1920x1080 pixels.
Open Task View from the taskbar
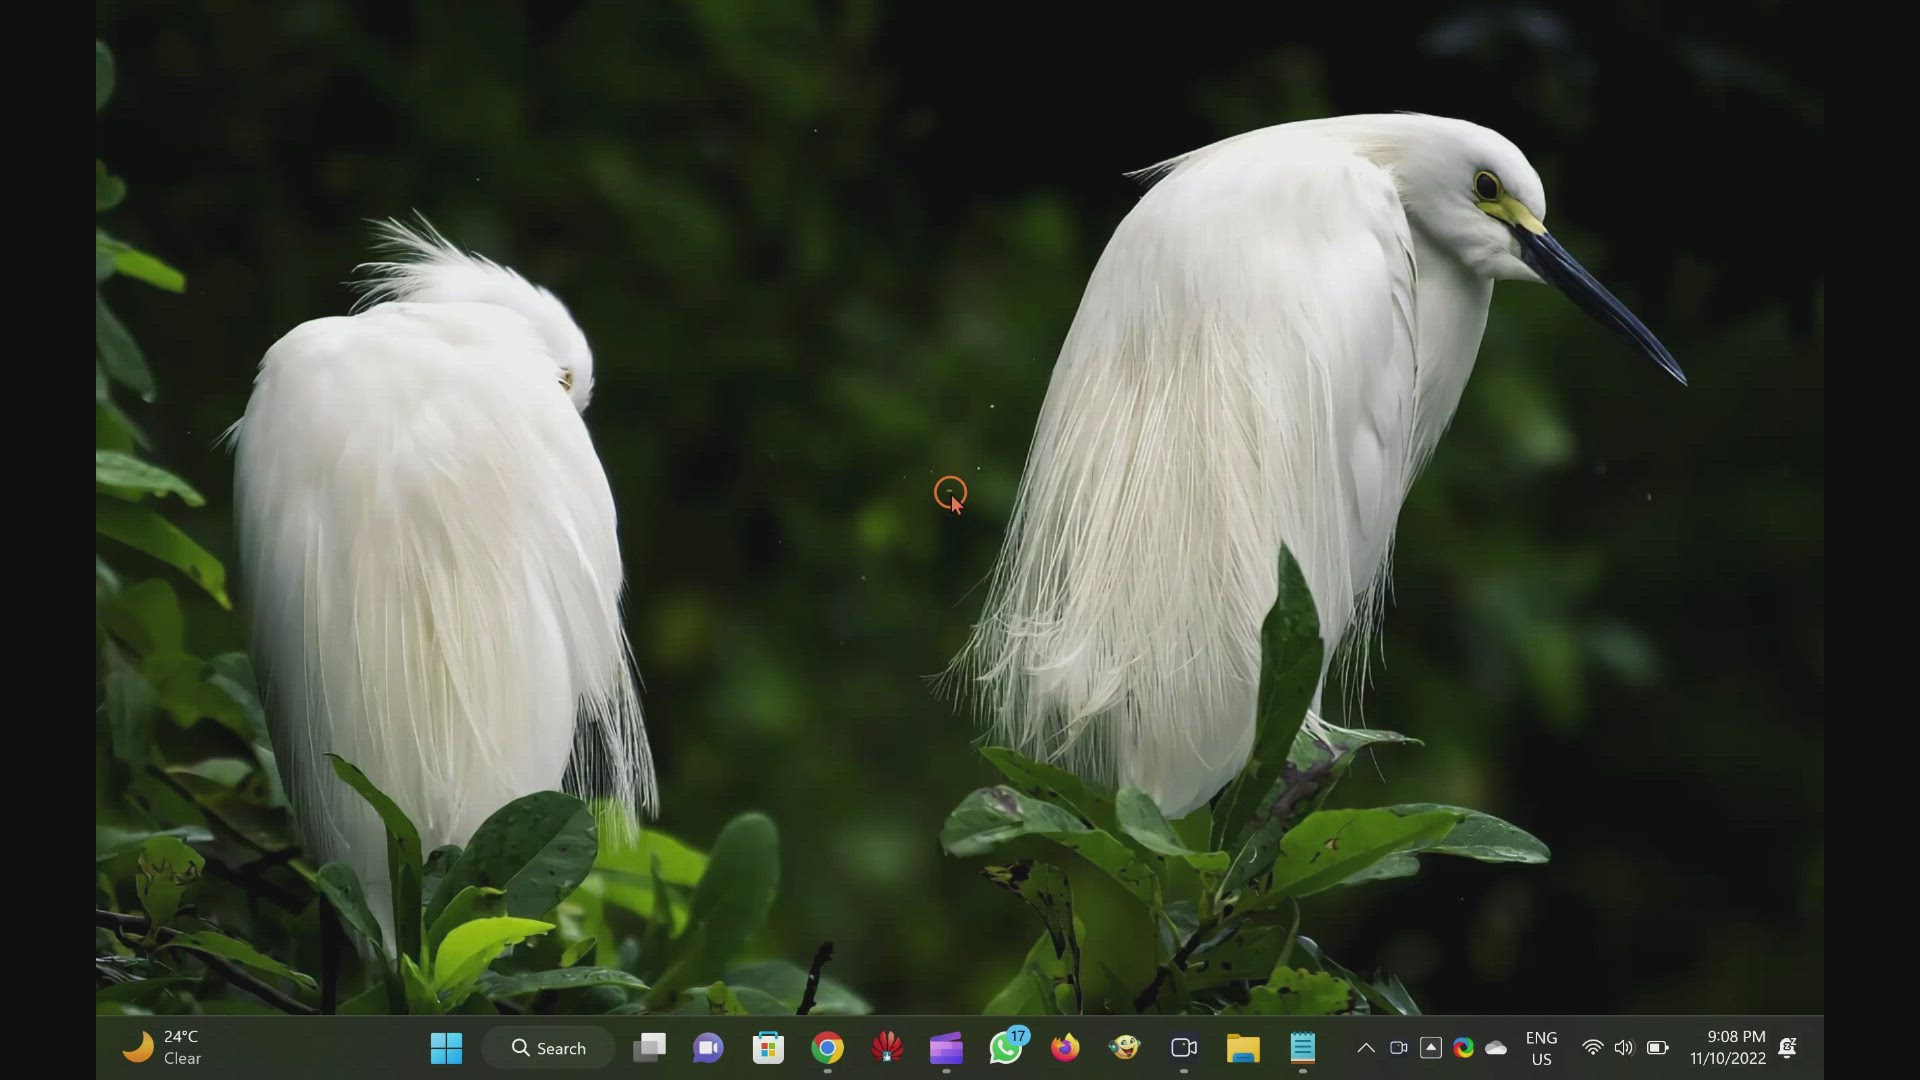[649, 1048]
